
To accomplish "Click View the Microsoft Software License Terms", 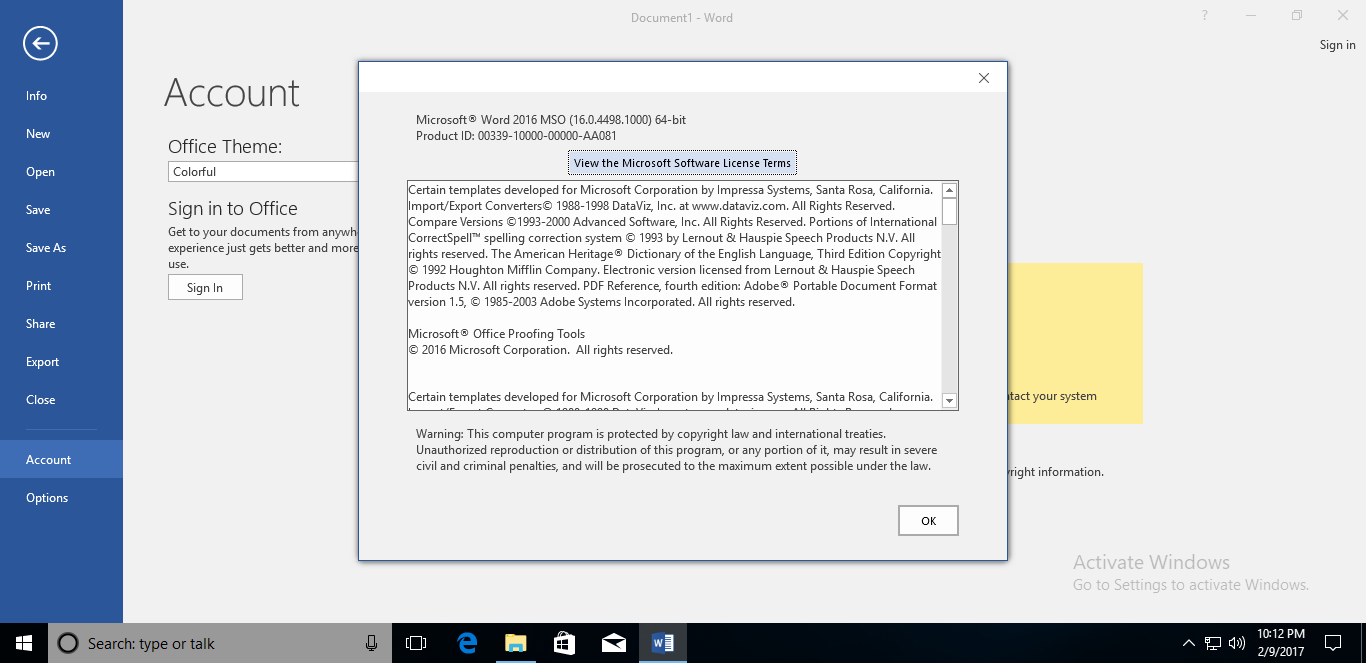I will [682, 163].
